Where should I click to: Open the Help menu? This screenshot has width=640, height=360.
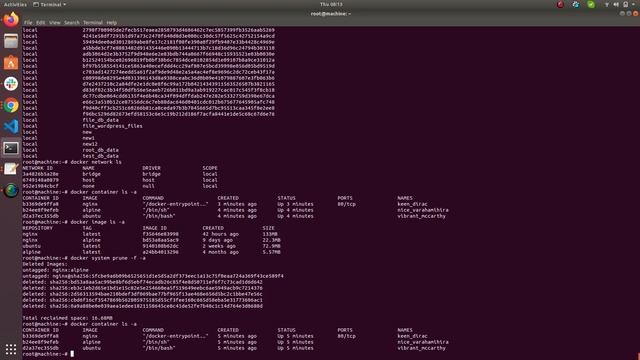point(111,22)
